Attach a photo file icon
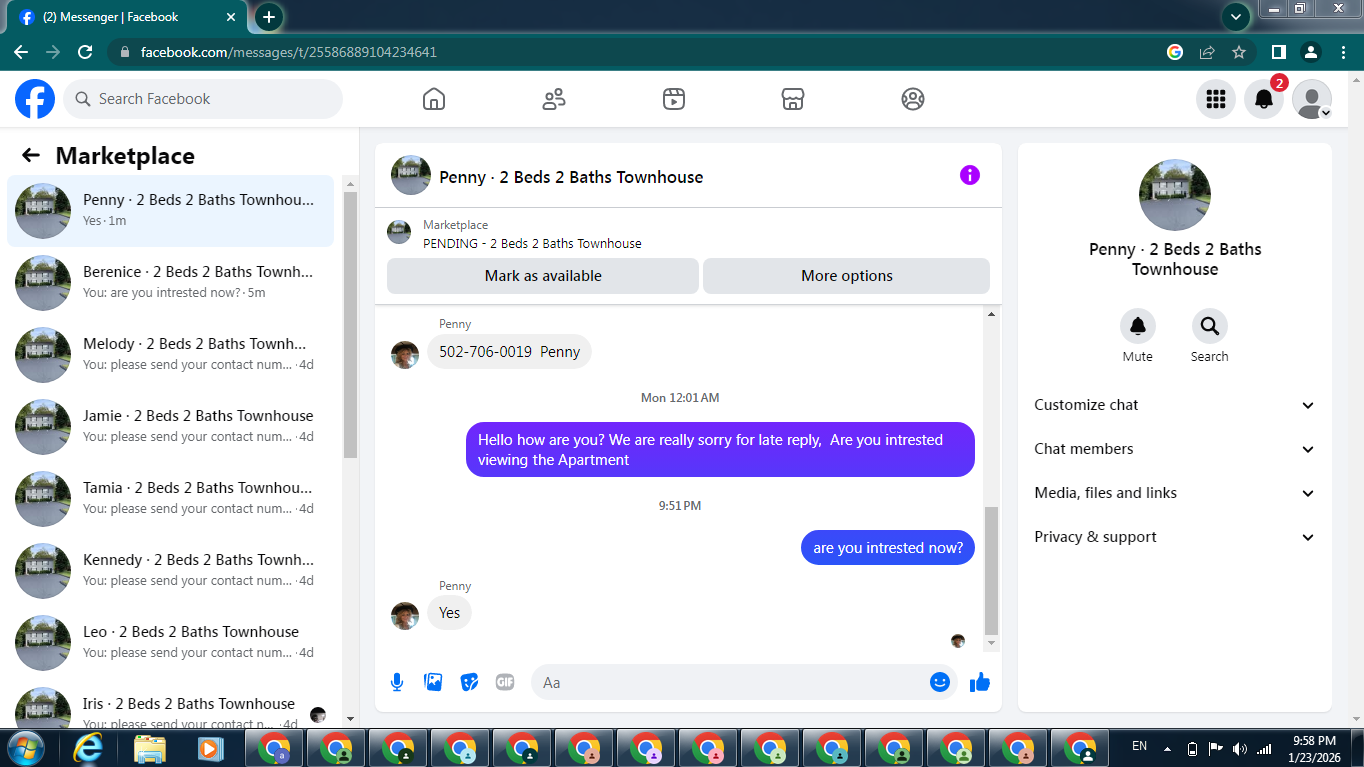The image size is (1364, 767). 433,682
